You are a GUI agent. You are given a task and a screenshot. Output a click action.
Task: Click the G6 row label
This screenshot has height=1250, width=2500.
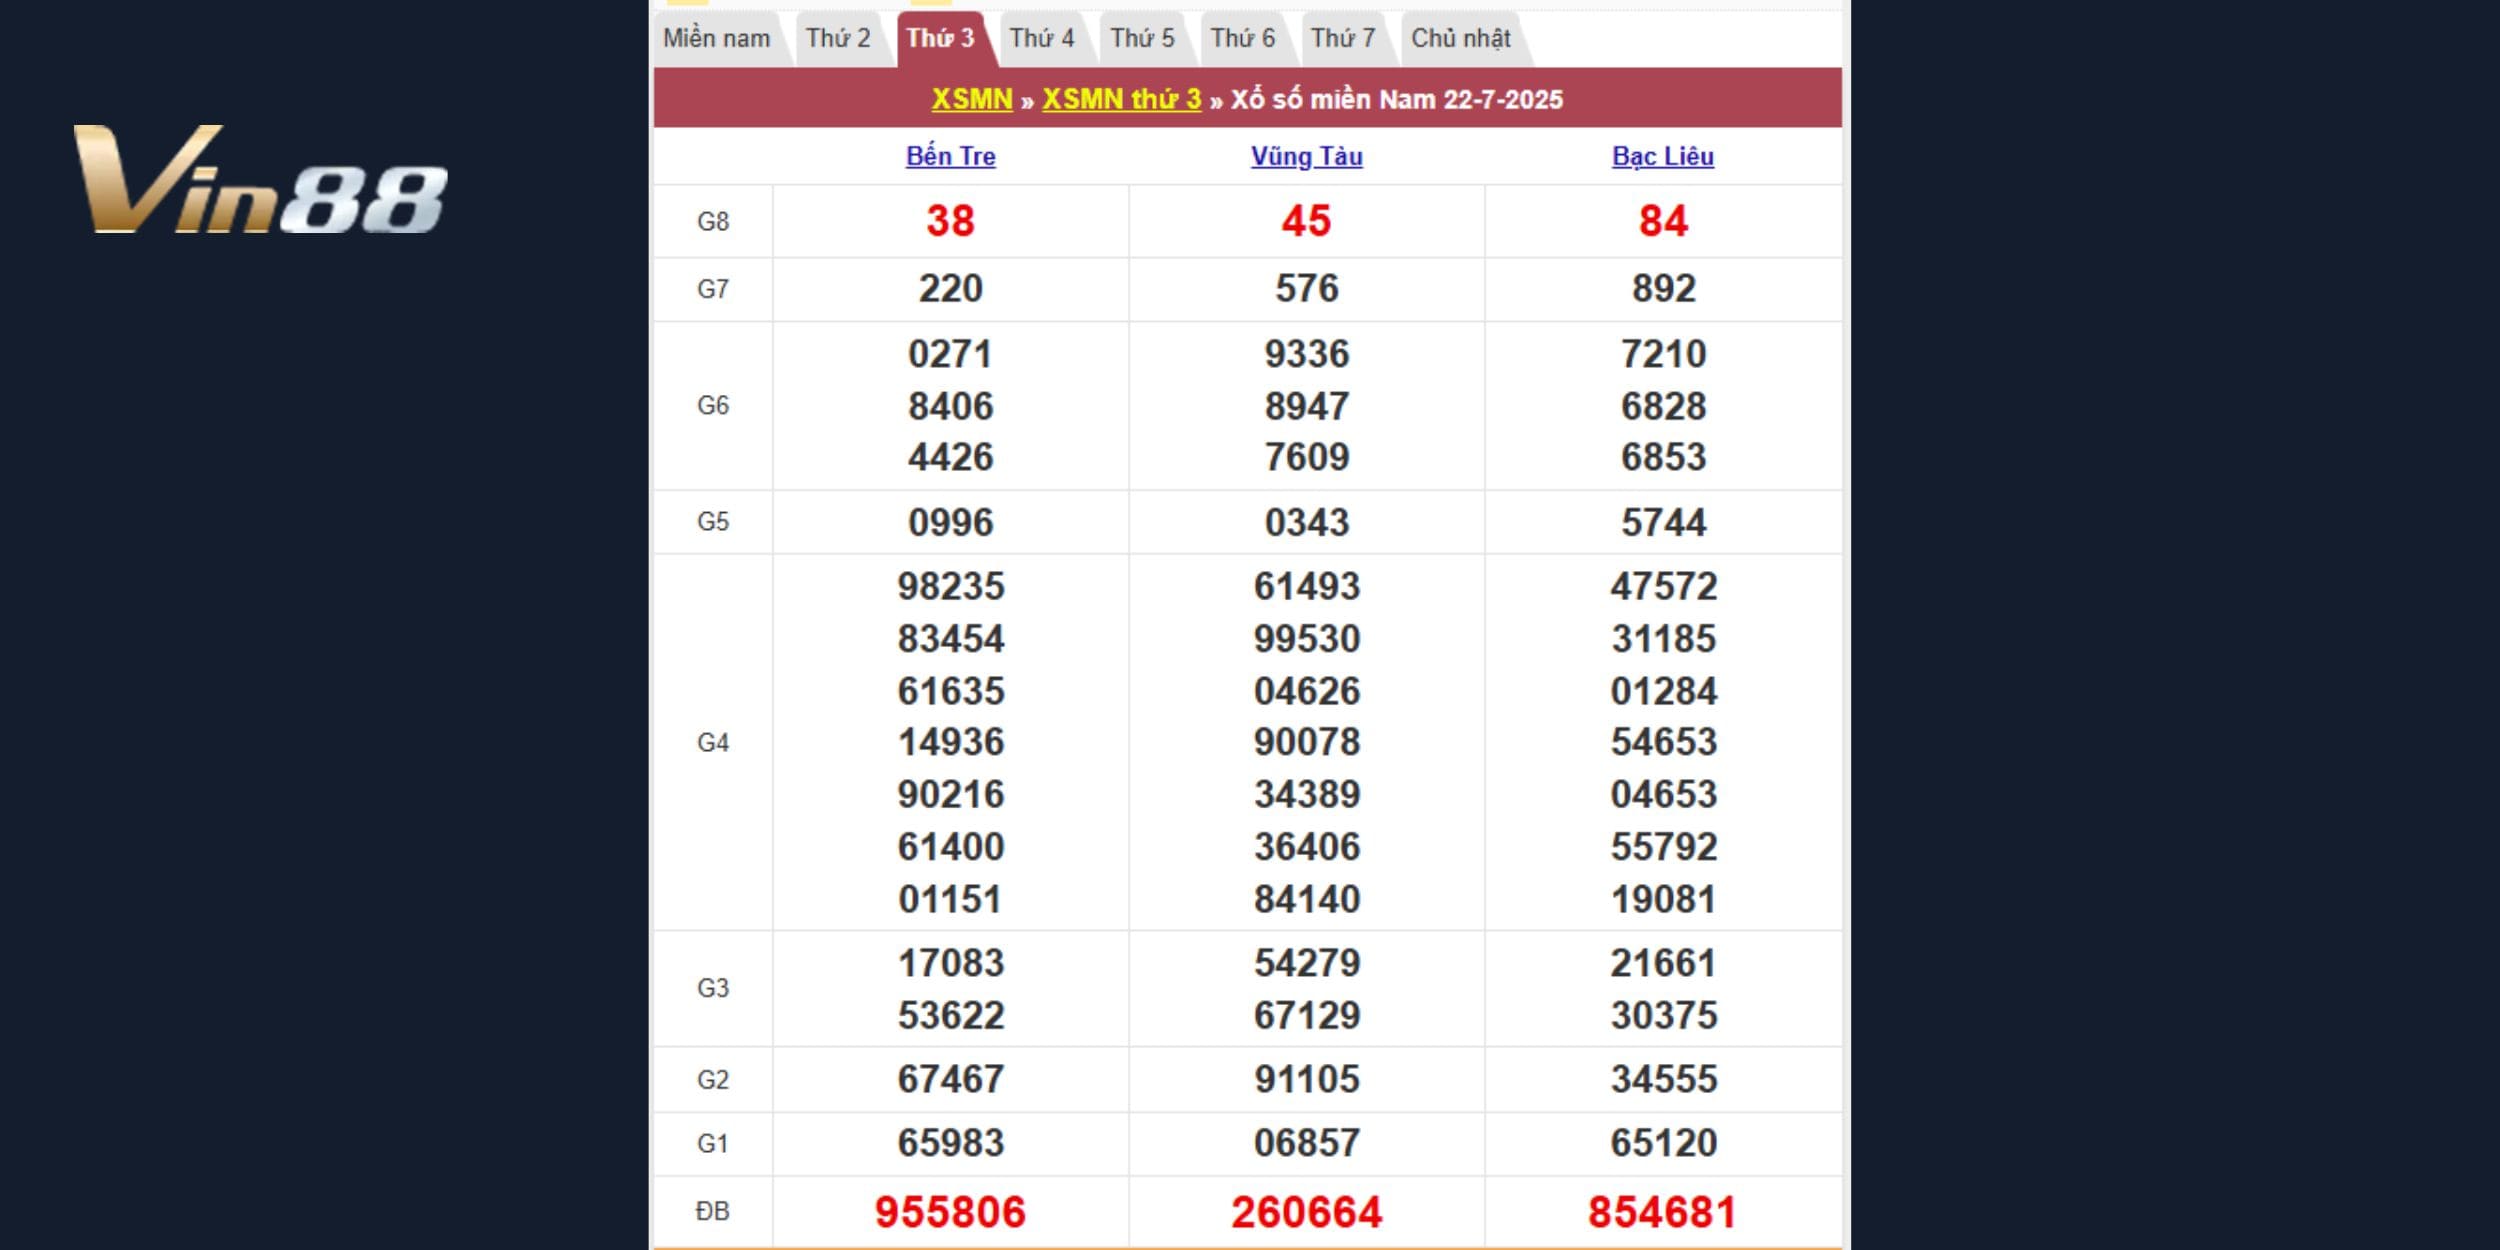(x=713, y=406)
